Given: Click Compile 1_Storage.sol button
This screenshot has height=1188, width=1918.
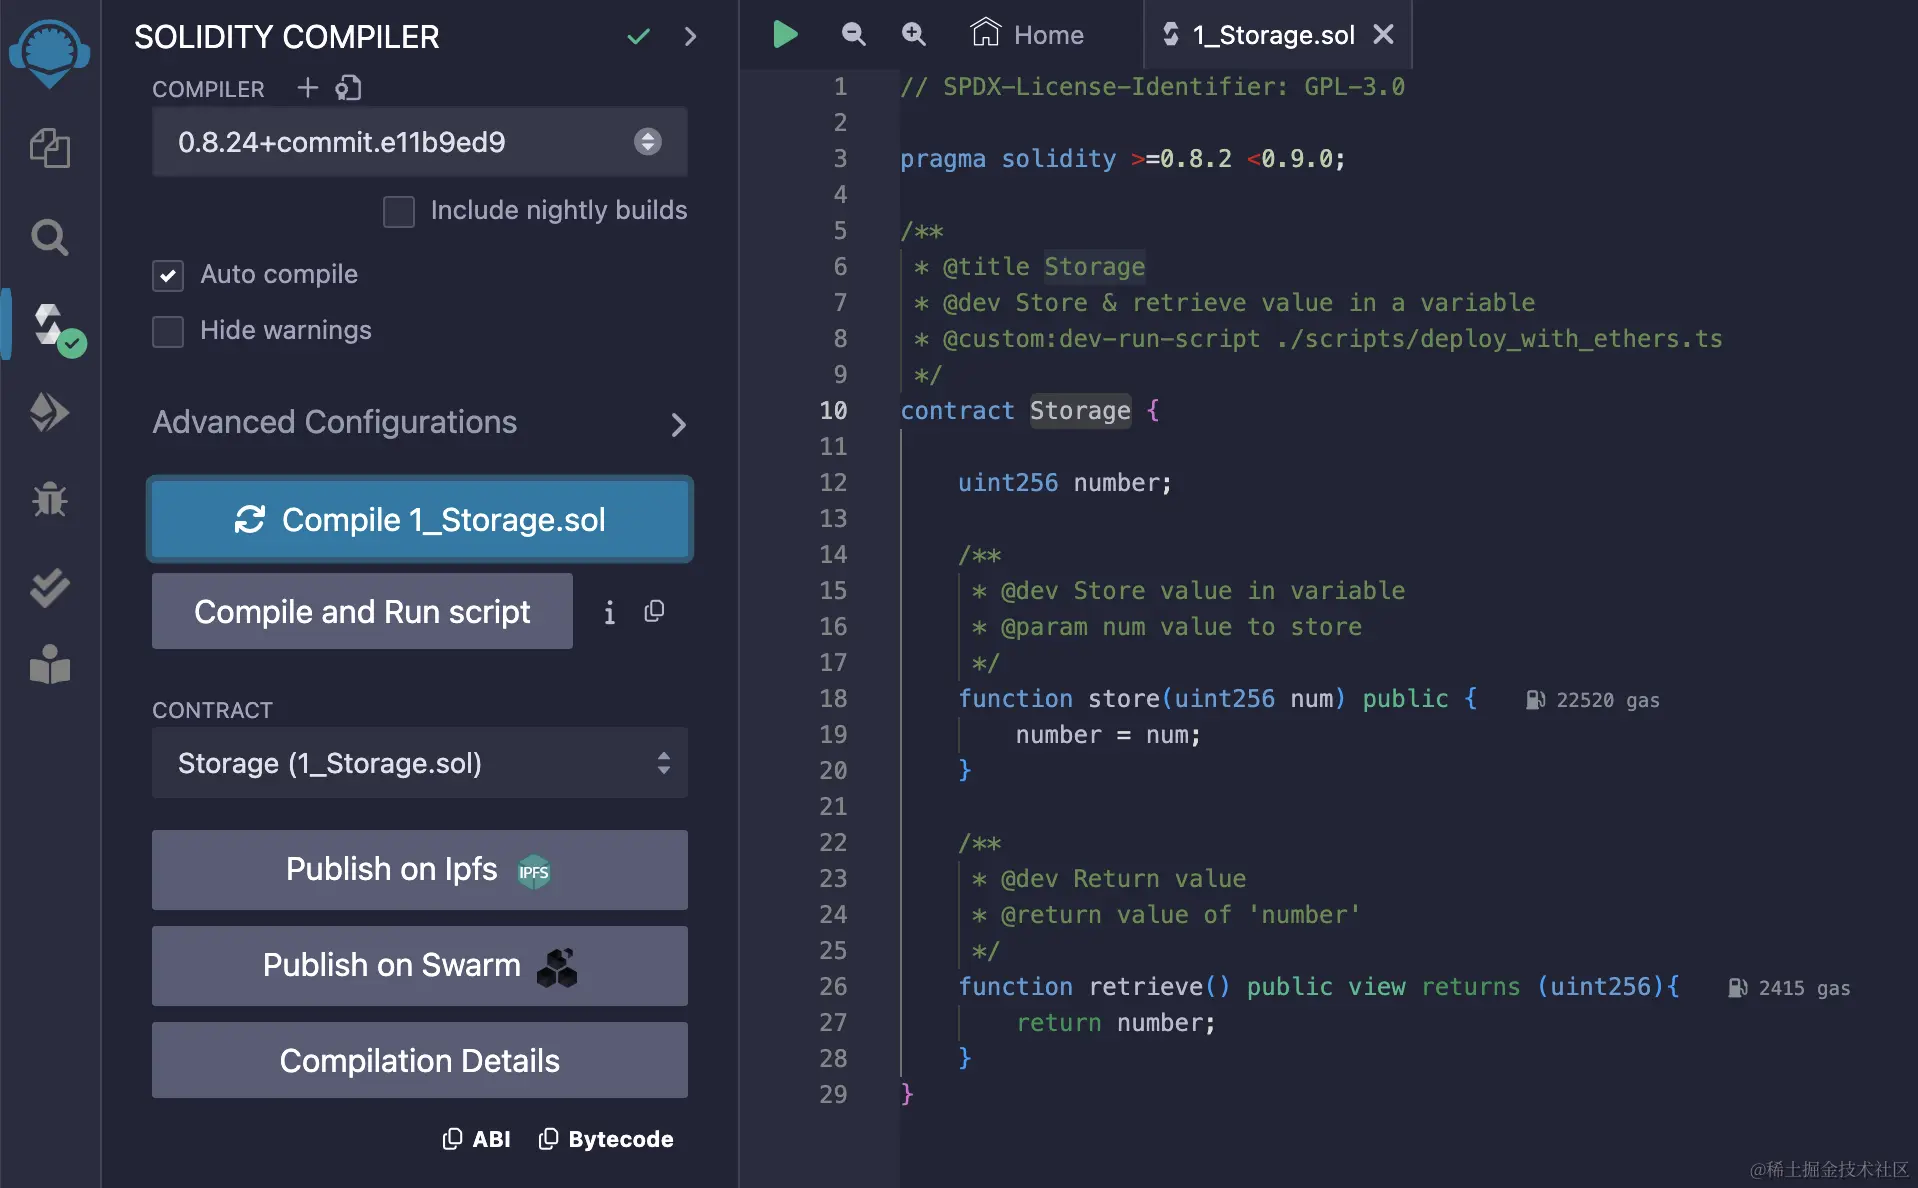Looking at the screenshot, I should click(420, 519).
